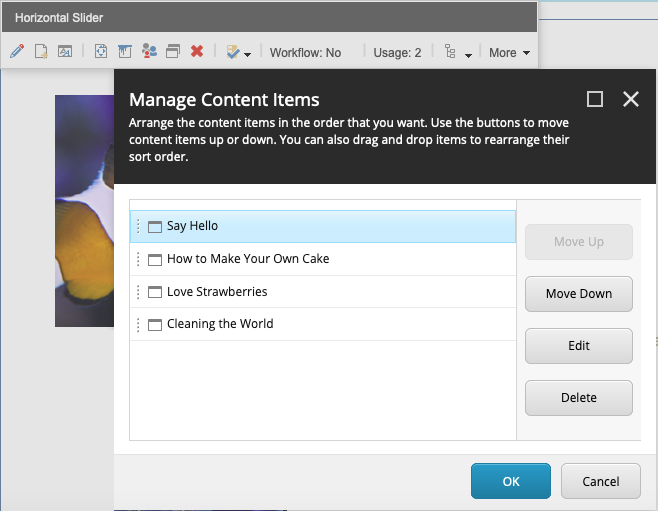The image size is (658, 511).
Task: Click the Edit button
Action: (x=579, y=346)
